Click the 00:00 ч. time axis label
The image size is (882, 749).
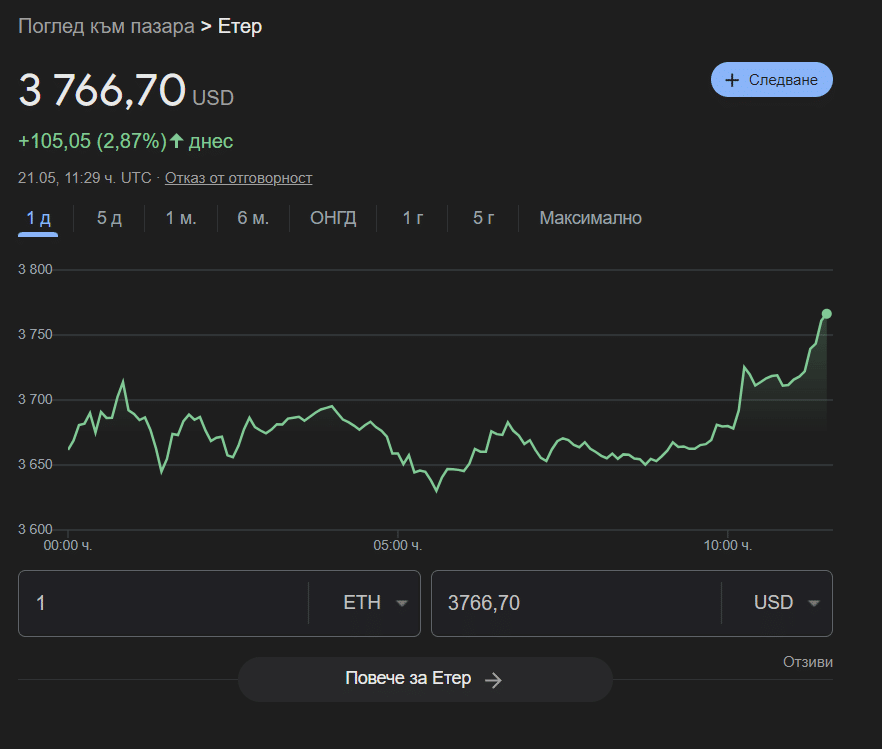tap(68, 545)
